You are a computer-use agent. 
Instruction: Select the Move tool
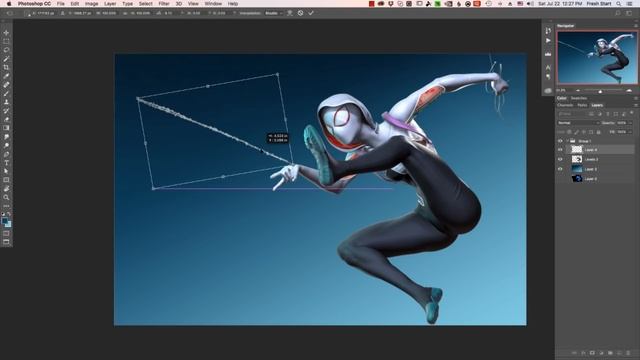6,33
